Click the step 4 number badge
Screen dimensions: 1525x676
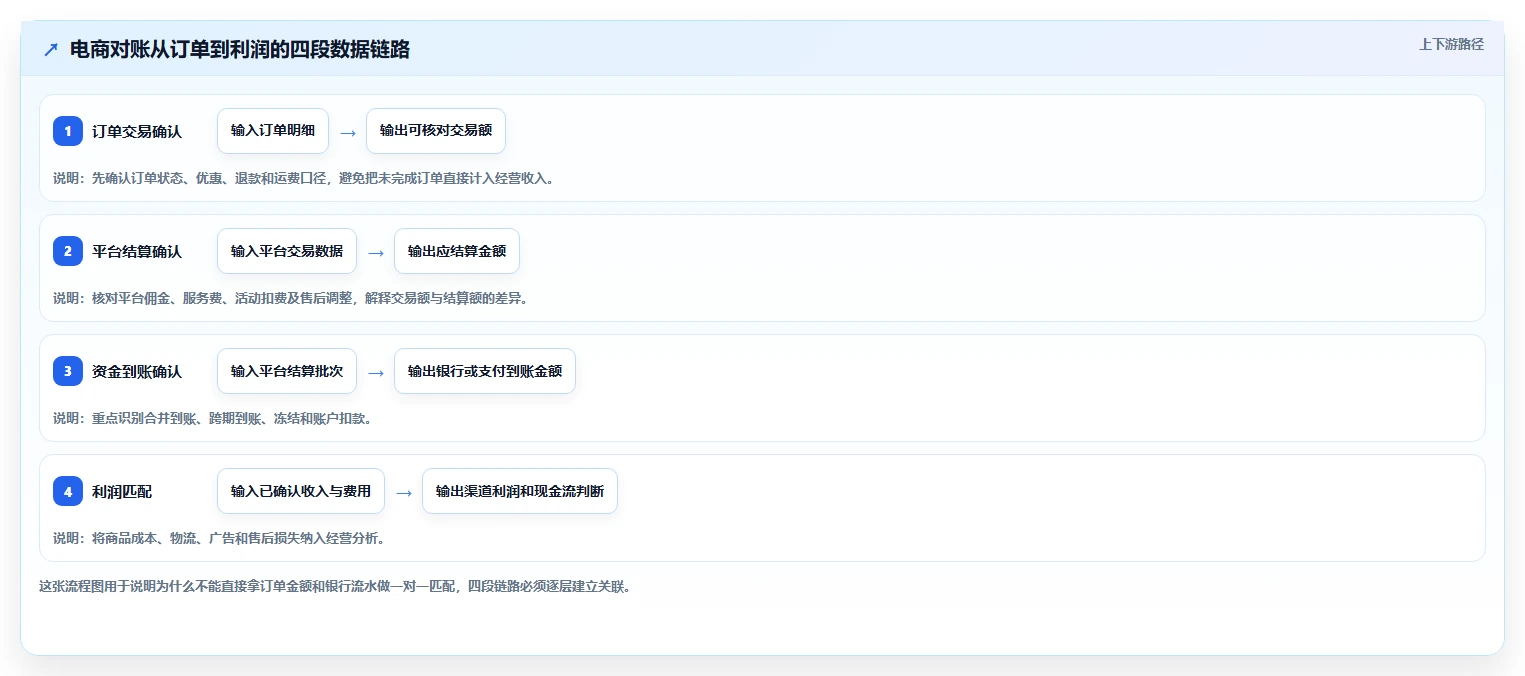point(68,491)
